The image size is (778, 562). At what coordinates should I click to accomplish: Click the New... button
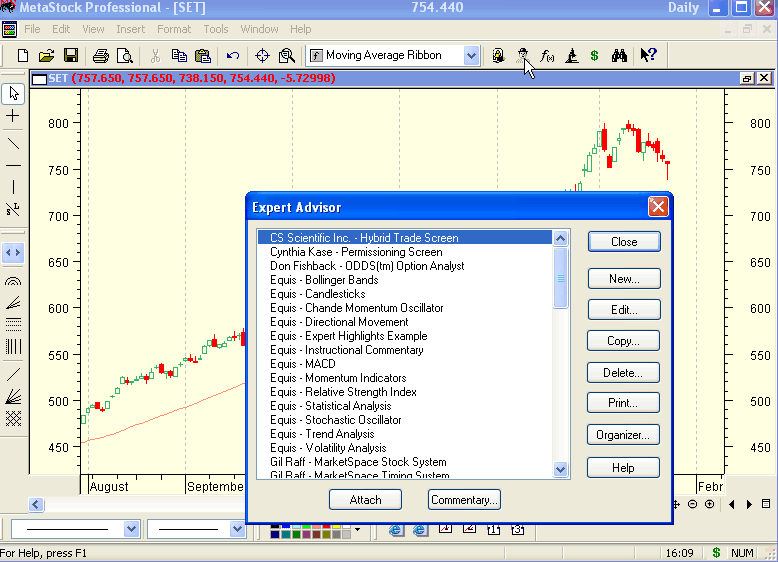[624, 279]
